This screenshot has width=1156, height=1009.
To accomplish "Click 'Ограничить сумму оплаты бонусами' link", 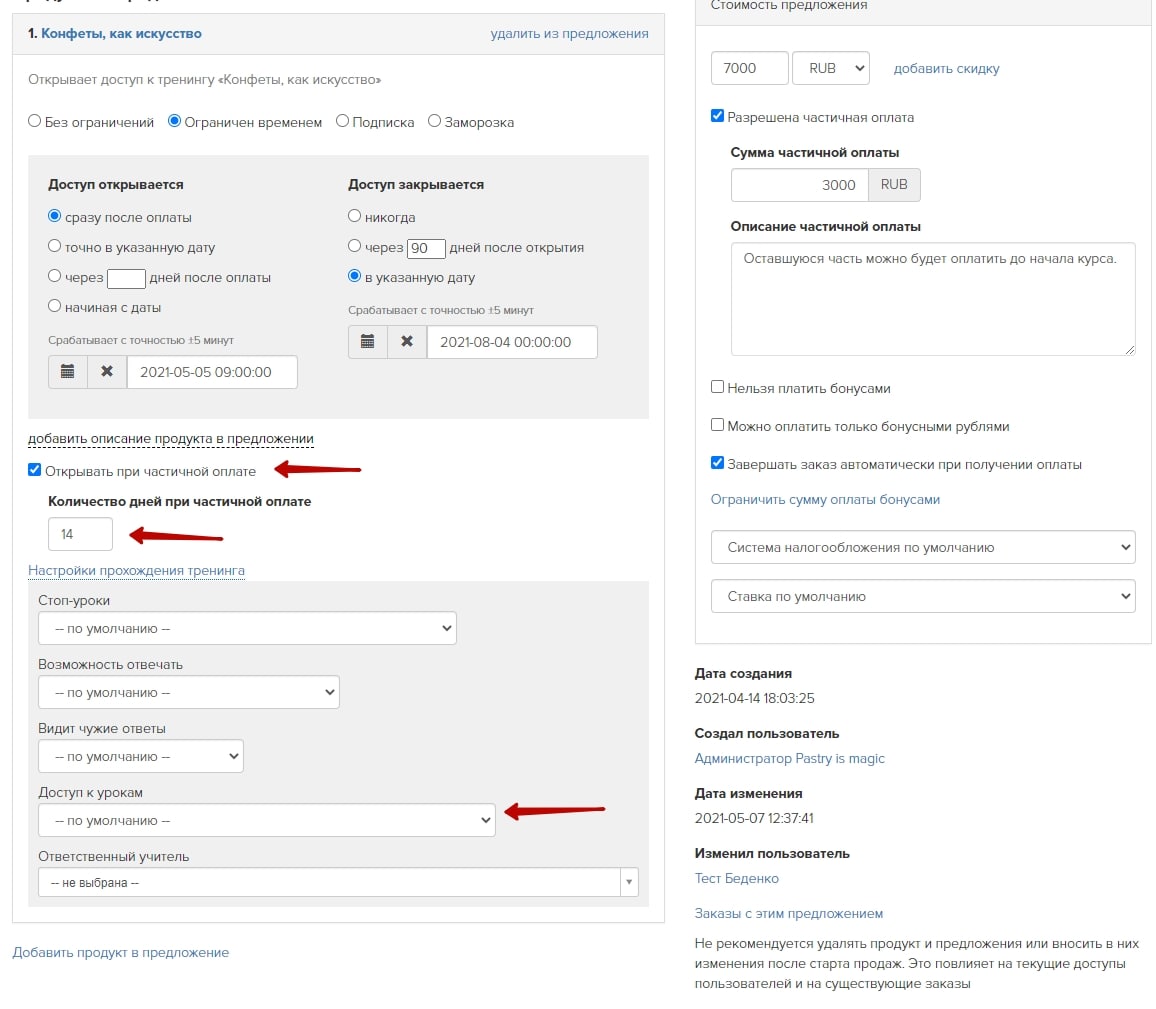I will coord(825,500).
